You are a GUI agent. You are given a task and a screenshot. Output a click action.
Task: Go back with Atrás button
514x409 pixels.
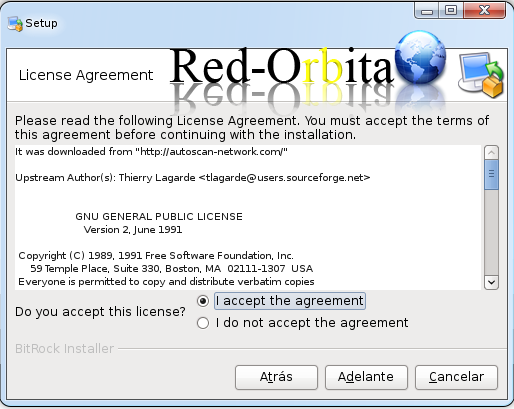276,377
